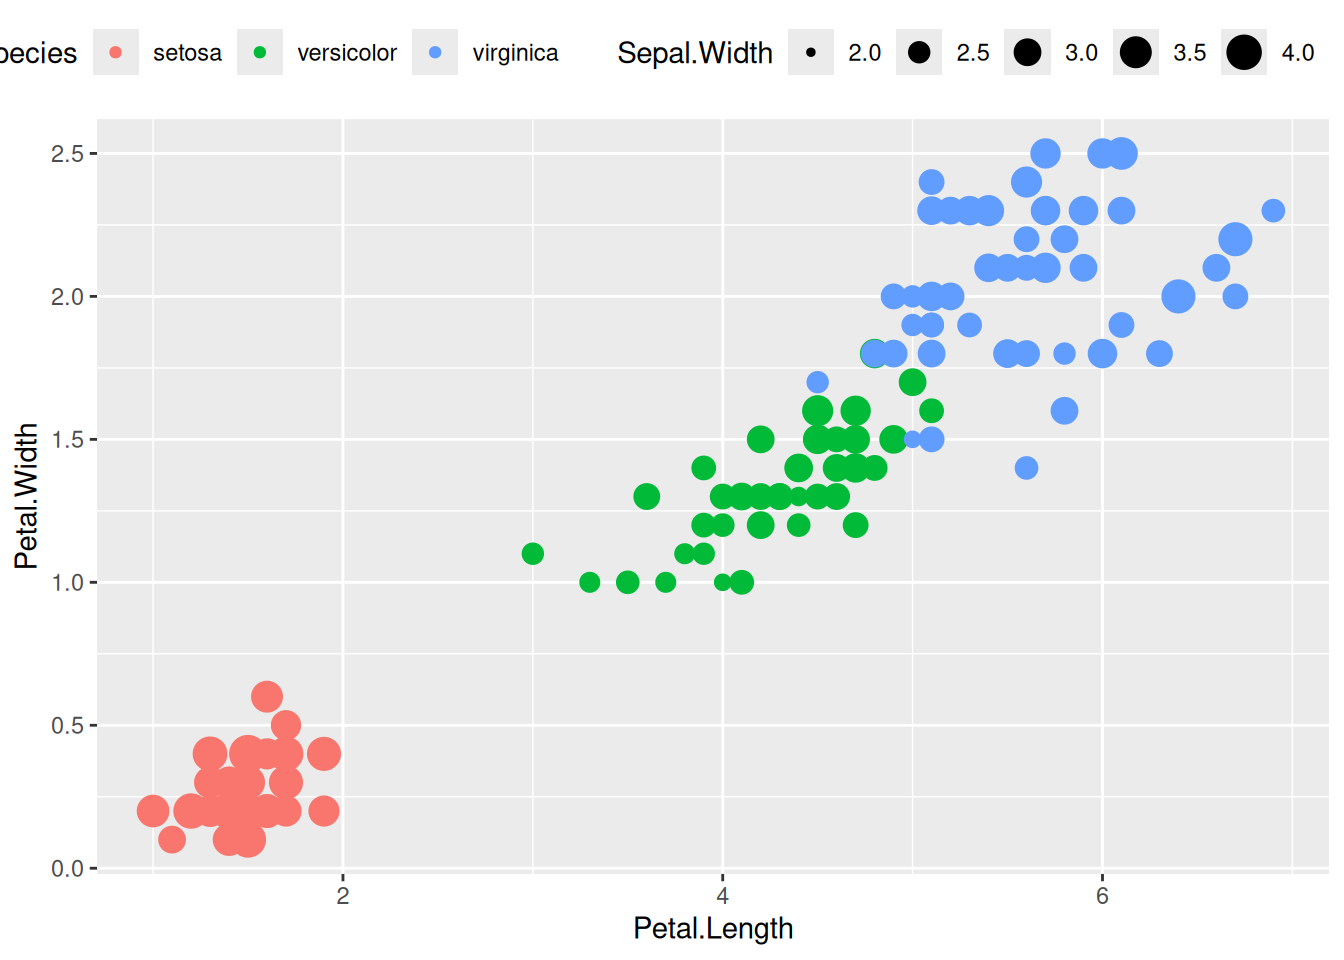Click the 1.0 tick label on y-axis
The image size is (1344, 960).
67,582
